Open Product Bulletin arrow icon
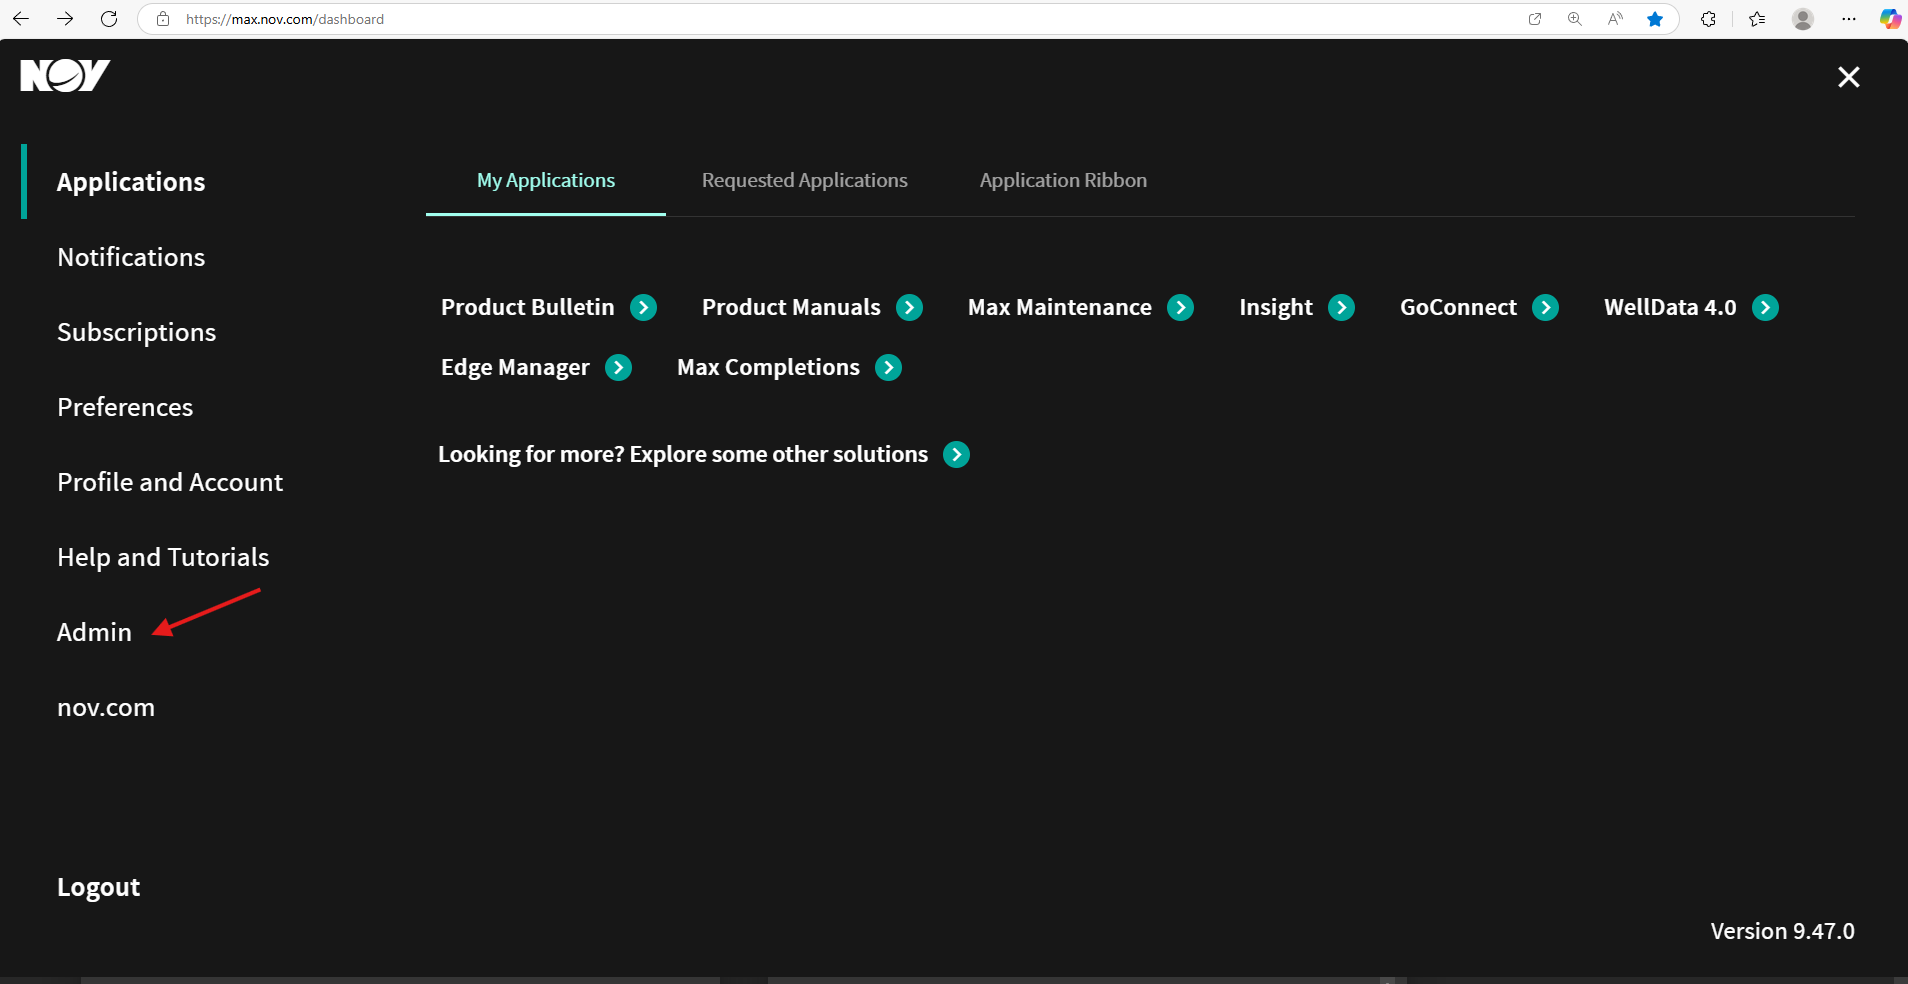 click(644, 307)
